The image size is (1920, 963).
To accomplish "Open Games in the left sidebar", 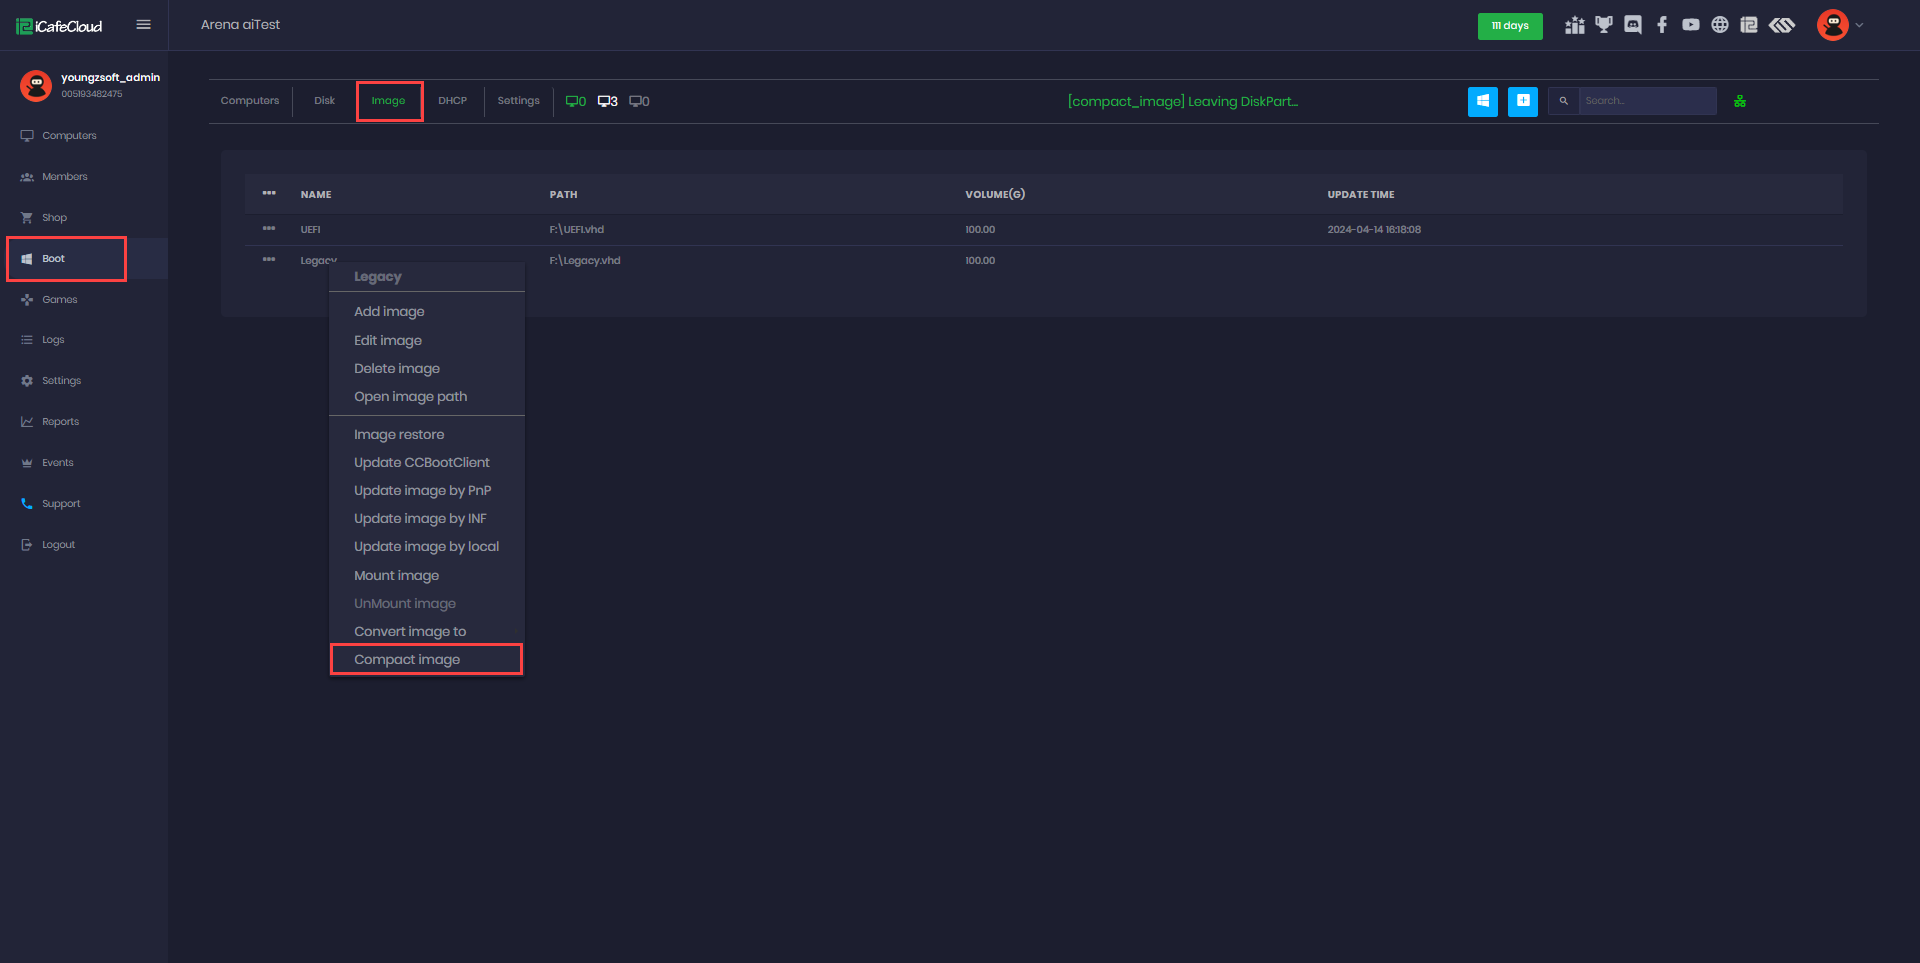I will [60, 300].
